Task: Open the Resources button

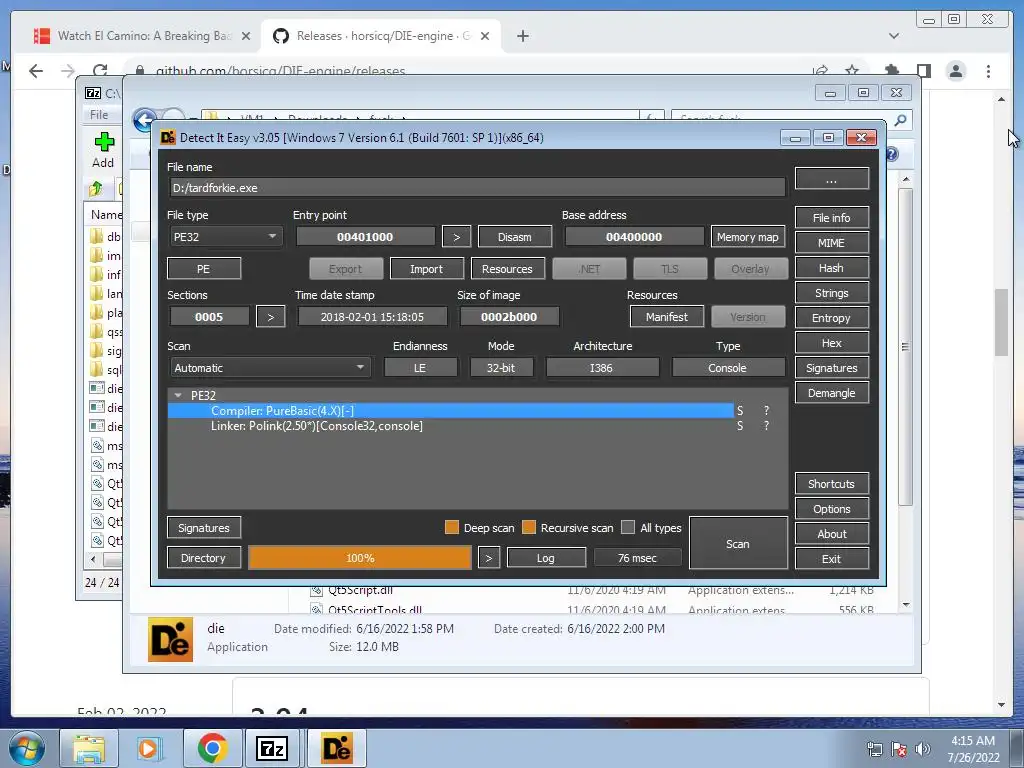Action: coord(507,269)
